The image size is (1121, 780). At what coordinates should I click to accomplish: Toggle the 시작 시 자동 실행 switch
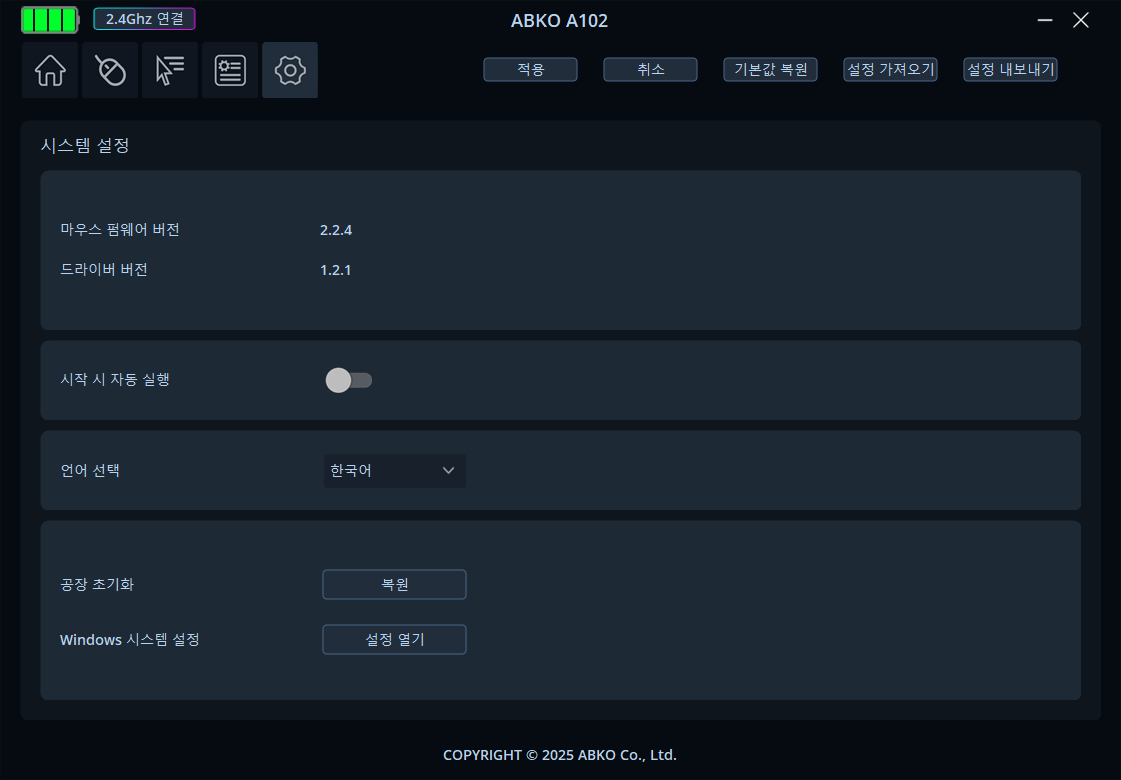point(349,380)
